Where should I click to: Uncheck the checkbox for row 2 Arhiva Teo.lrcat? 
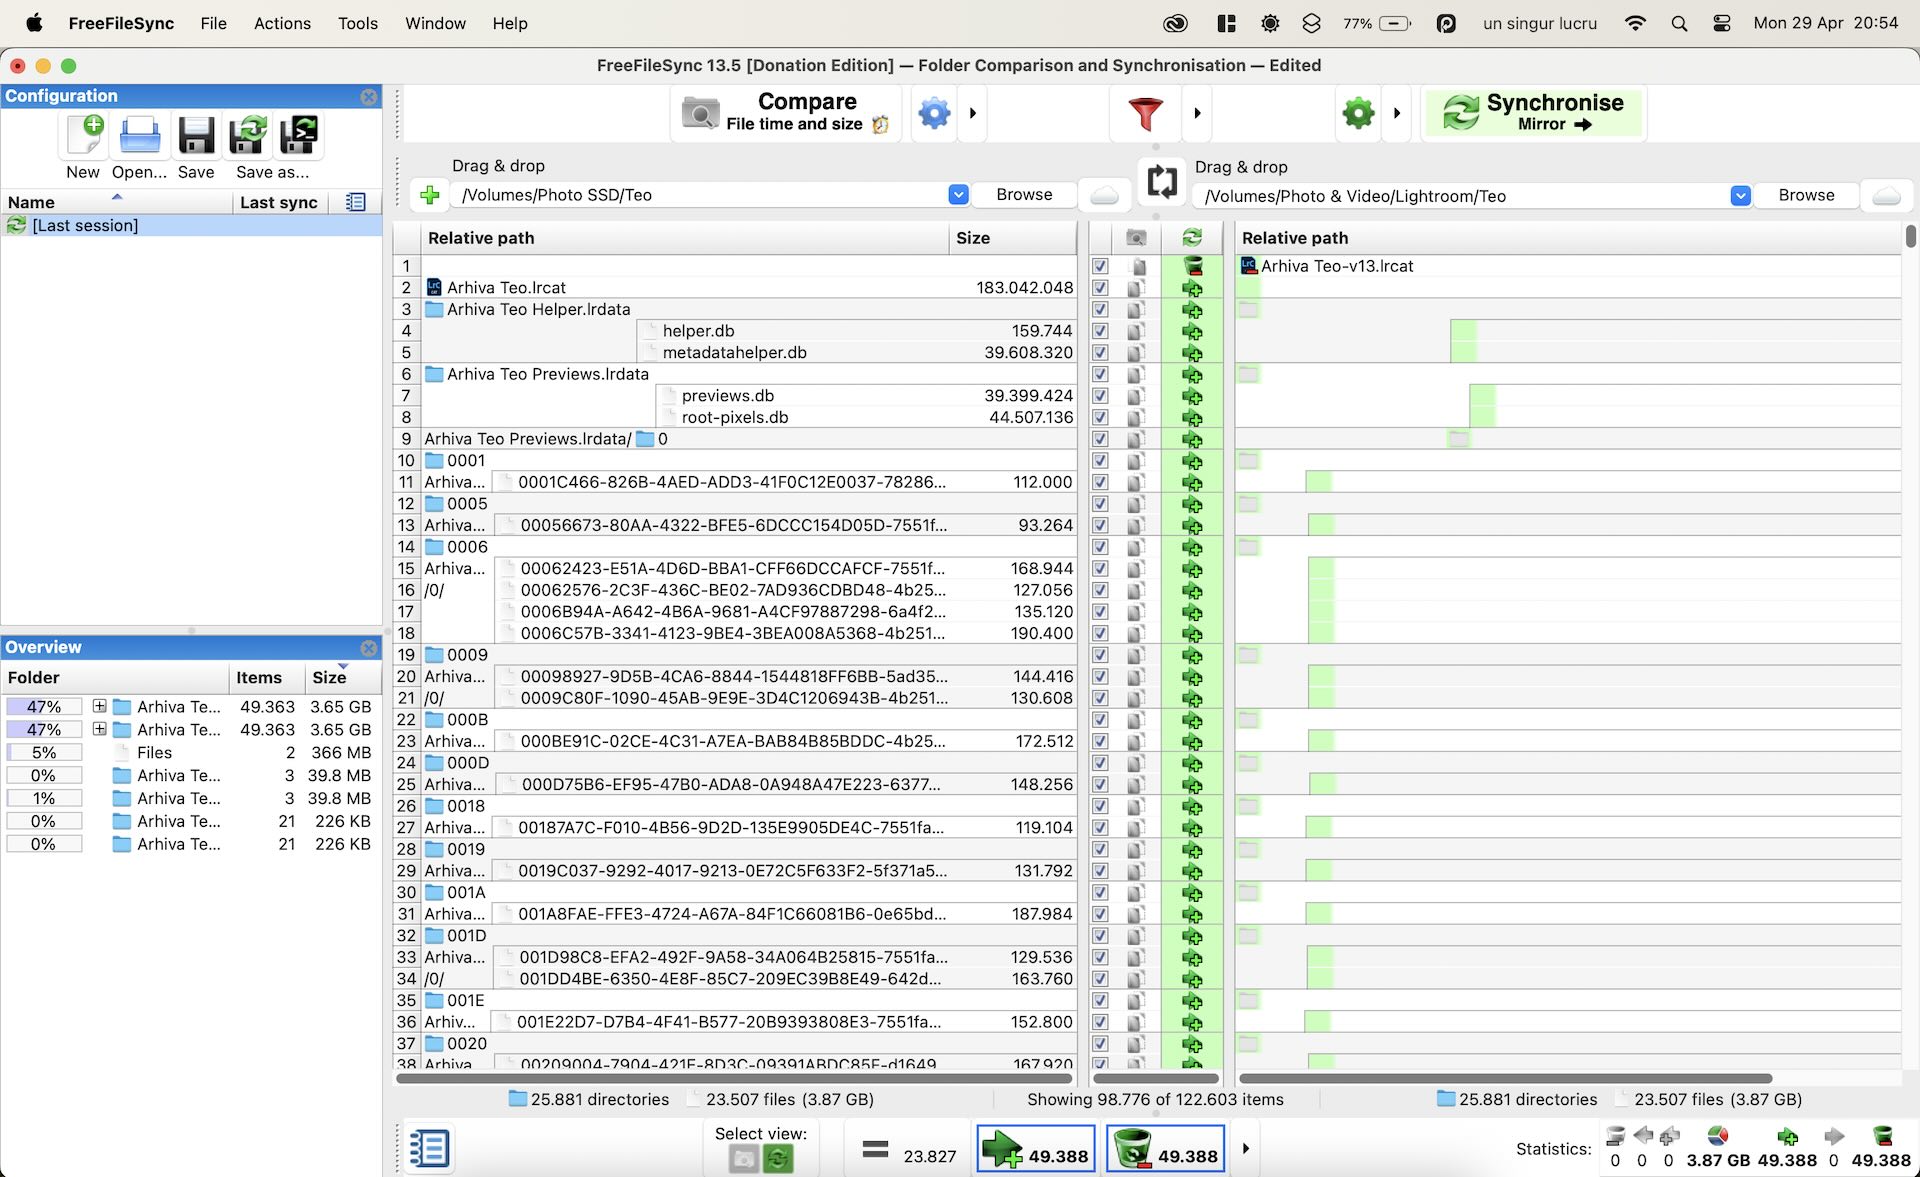pos(1100,288)
